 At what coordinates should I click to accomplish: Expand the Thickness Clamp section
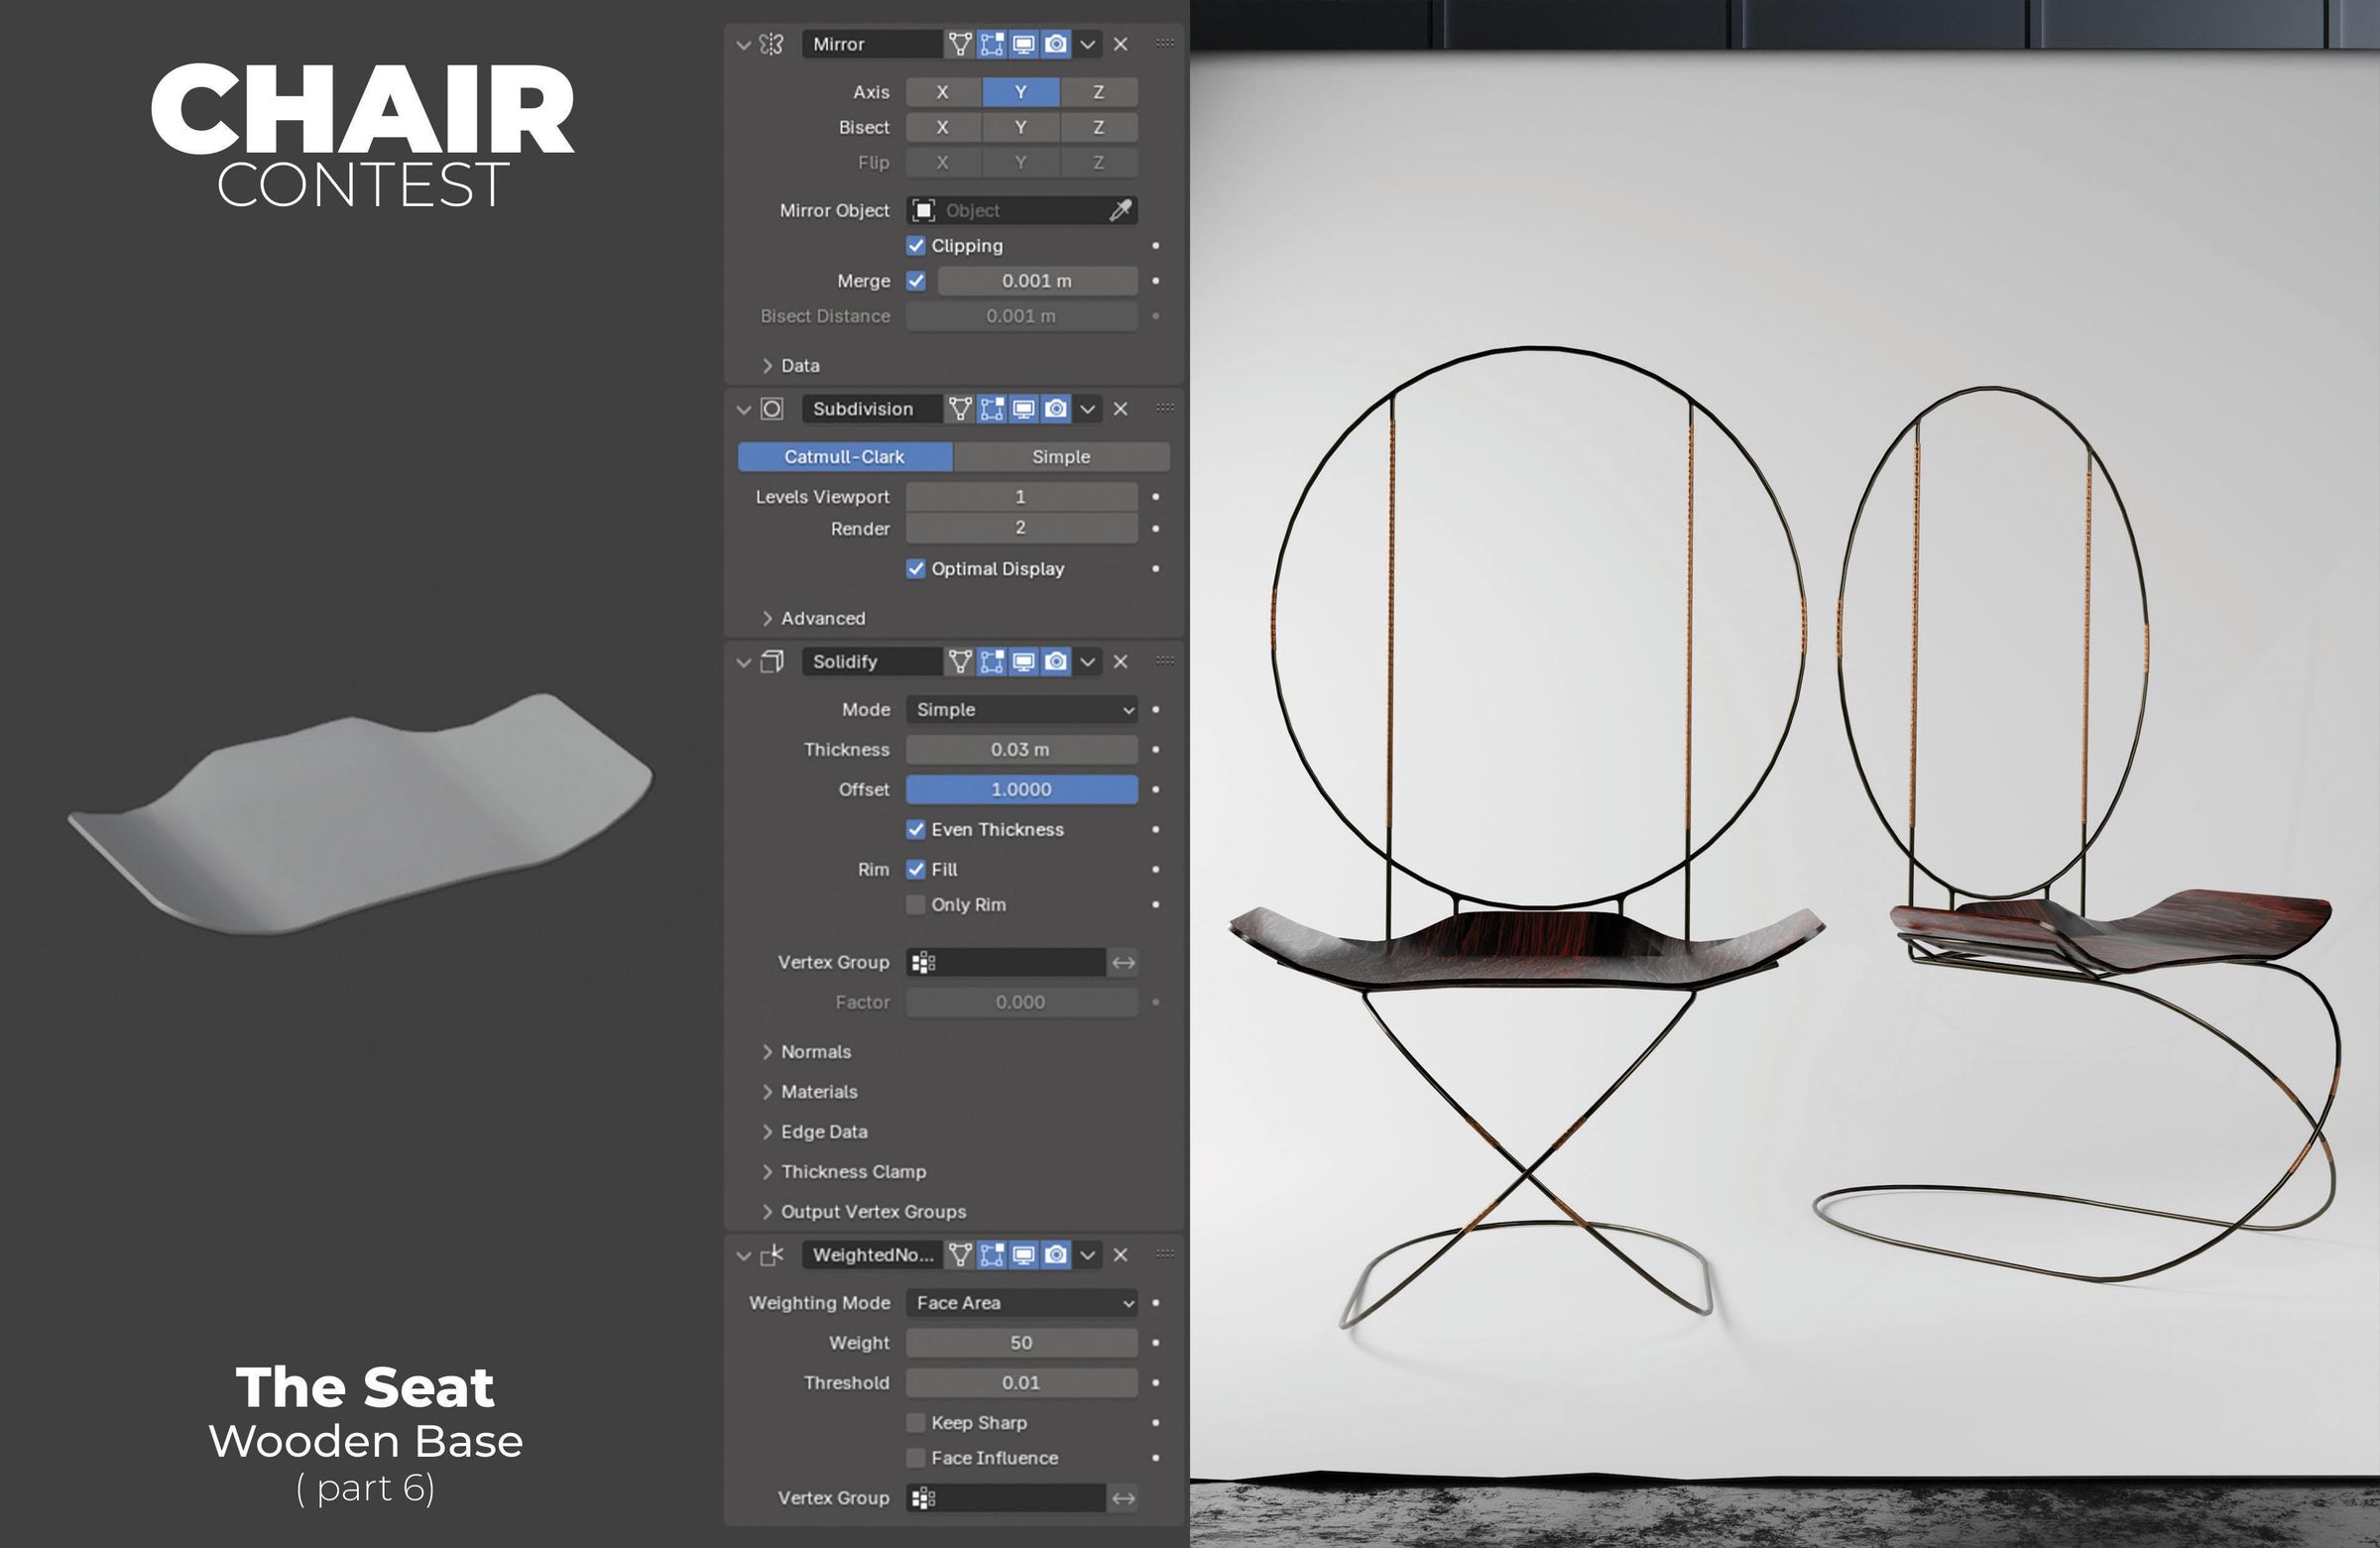tap(853, 1172)
